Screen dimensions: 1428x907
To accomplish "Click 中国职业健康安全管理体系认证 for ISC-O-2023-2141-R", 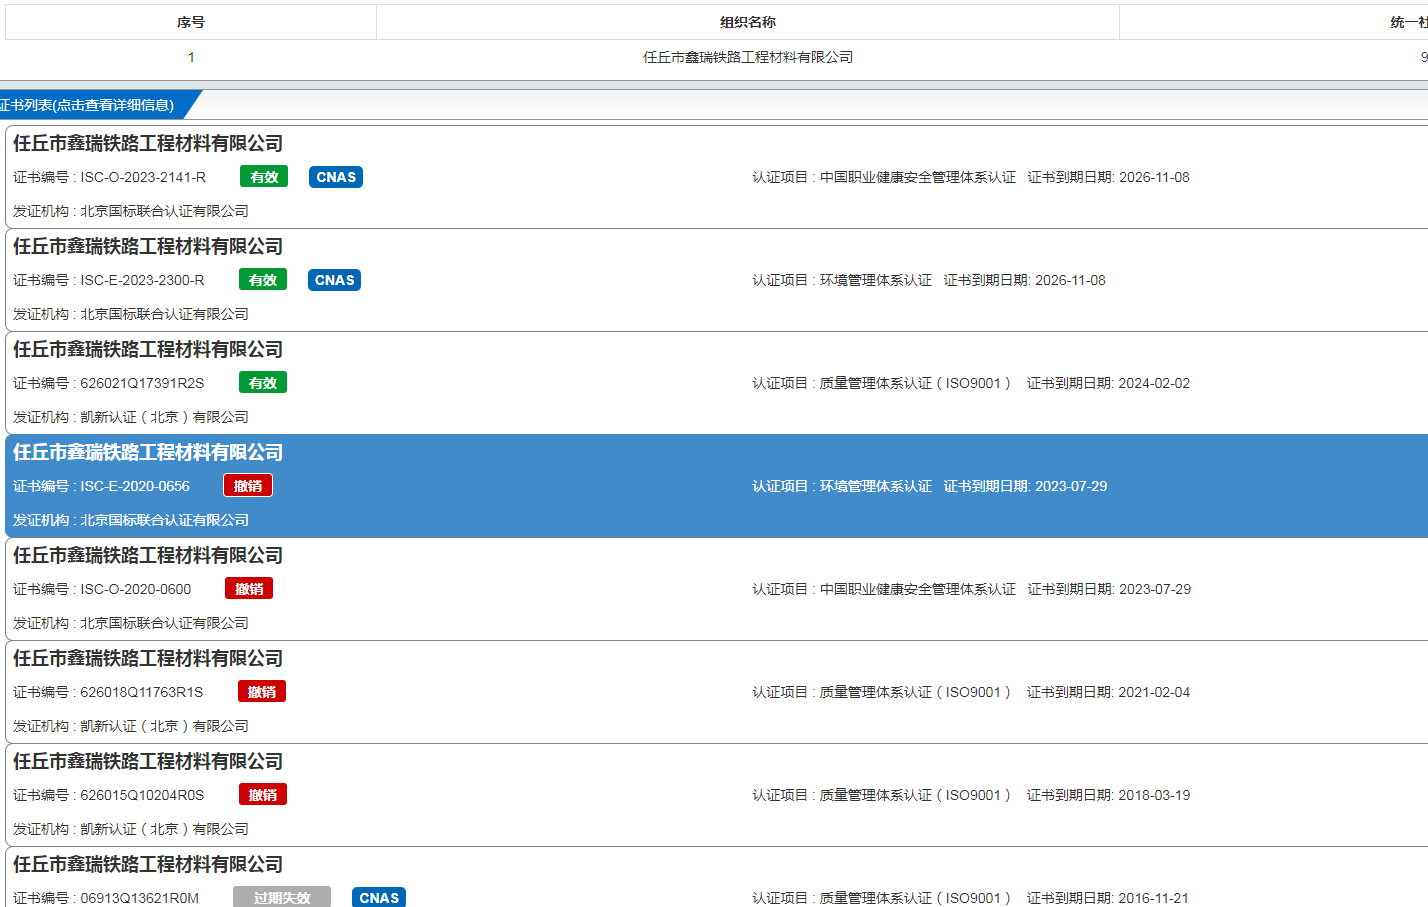I will pos(918,177).
